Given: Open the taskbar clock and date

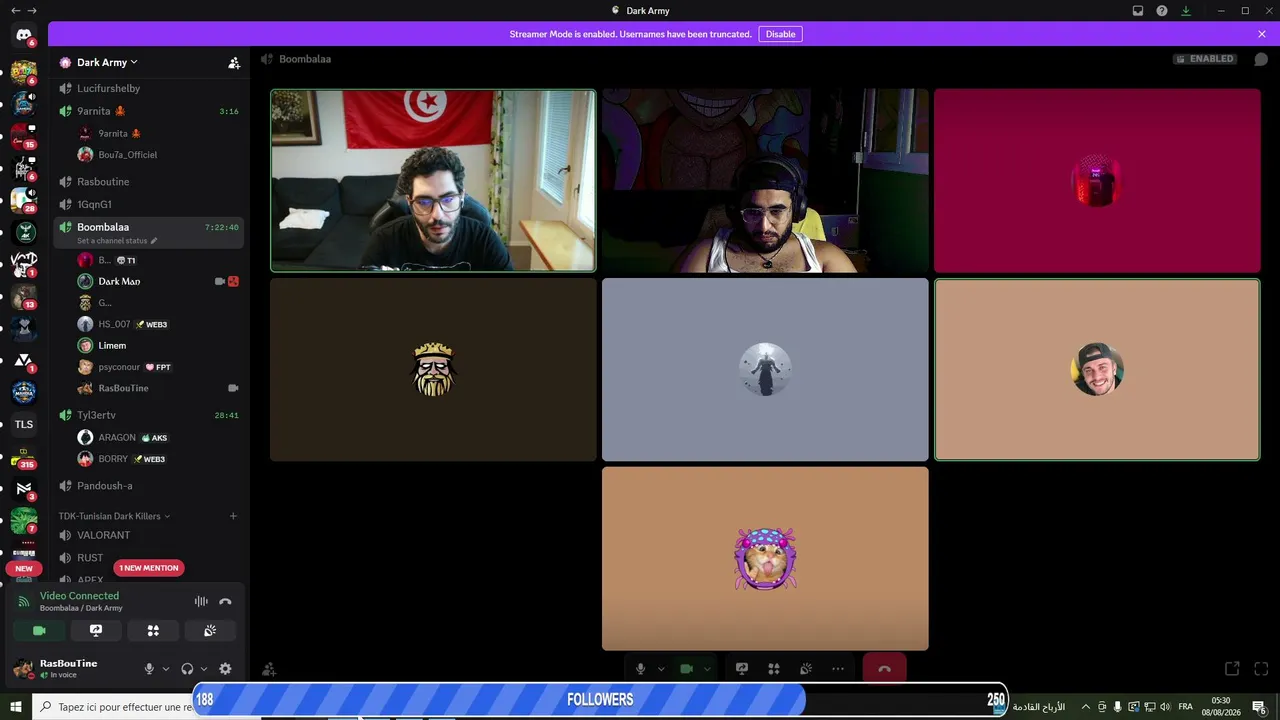Looking at the screenshot, I should click(1221, 707).
